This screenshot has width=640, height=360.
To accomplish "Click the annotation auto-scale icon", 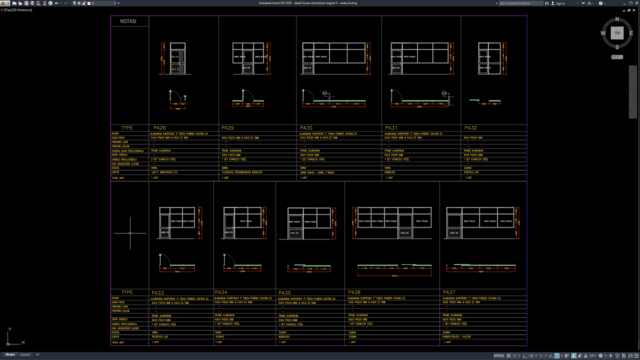I will tap(580, 356).
